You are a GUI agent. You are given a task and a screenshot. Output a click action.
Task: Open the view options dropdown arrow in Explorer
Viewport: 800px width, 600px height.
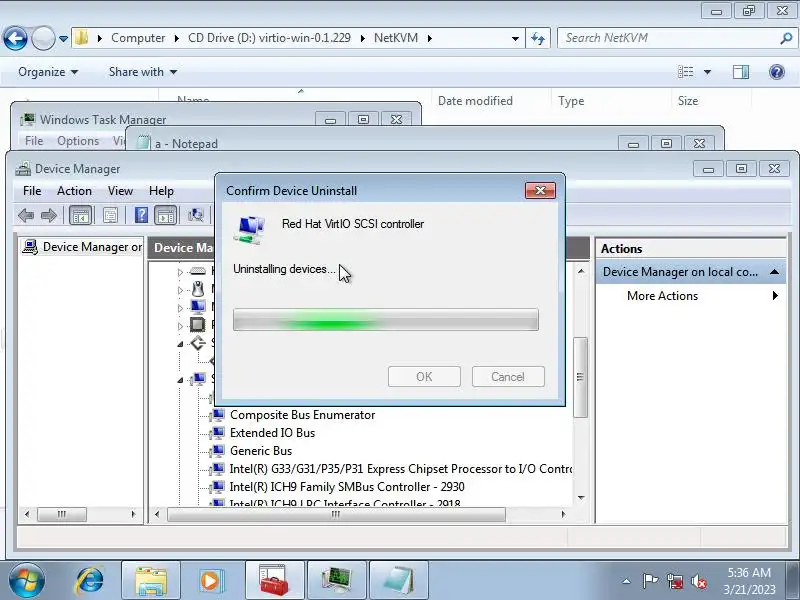[x=707, y=72]
